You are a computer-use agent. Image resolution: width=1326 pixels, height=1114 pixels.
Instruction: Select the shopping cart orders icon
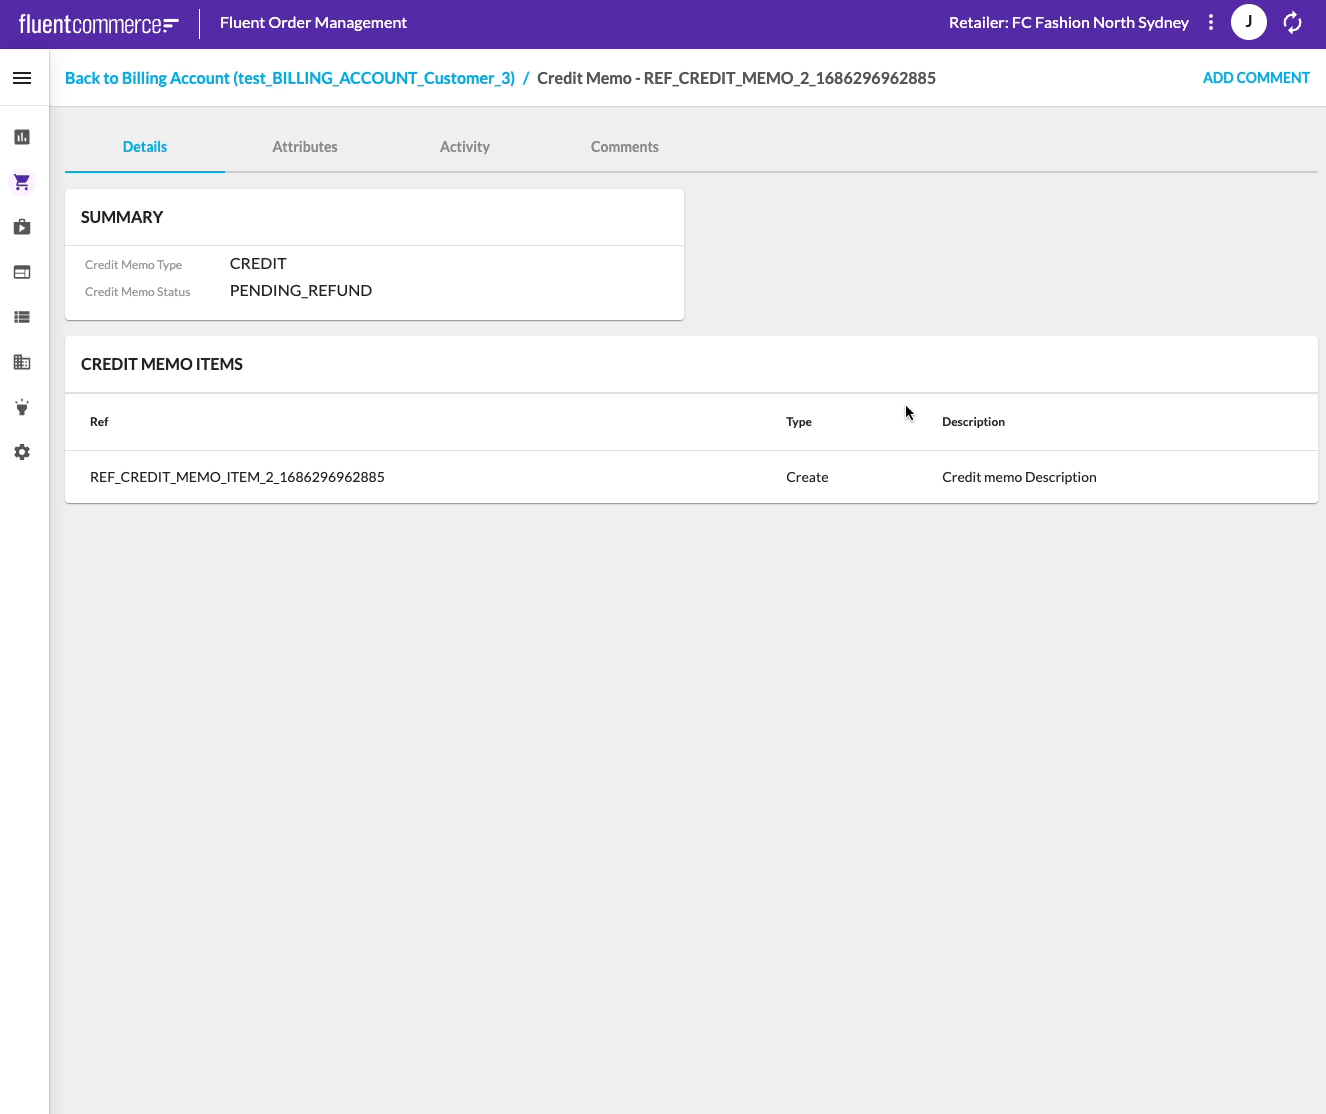[22, 182]
